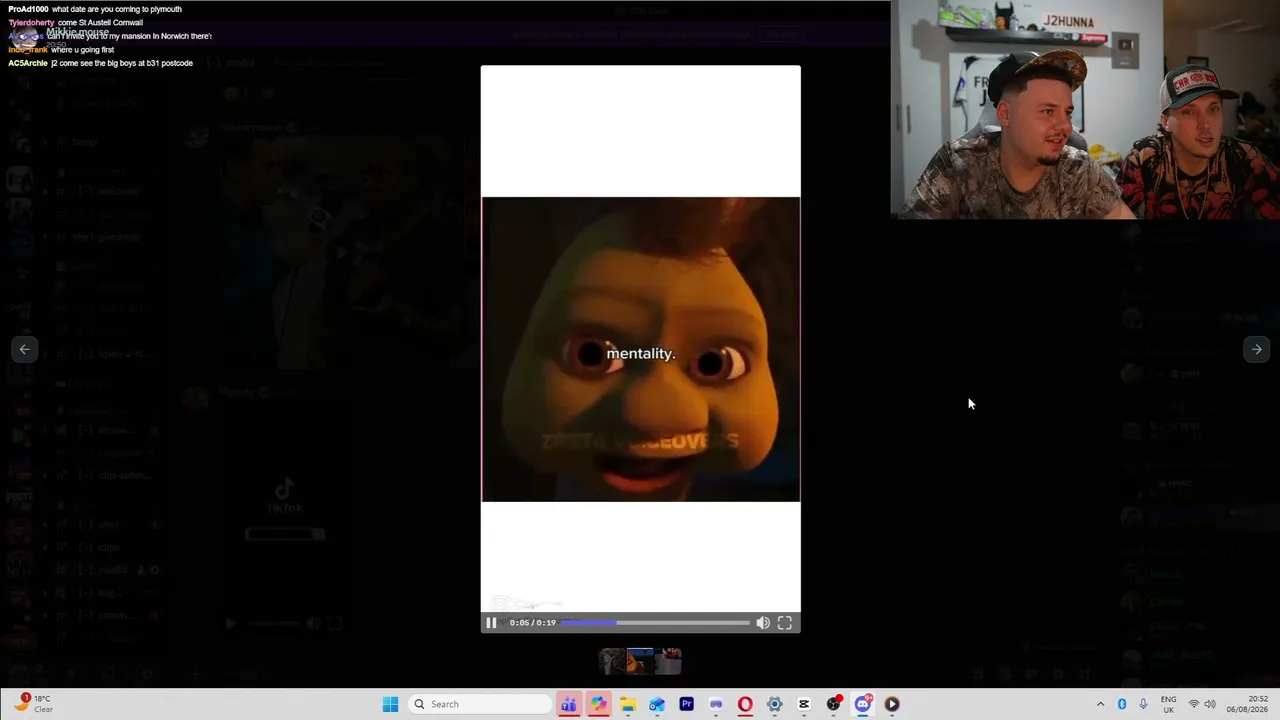The width and height of the screenshot is (1280, 720).
Task: Go to the previous media with left arrow
Action: point(24,349)
